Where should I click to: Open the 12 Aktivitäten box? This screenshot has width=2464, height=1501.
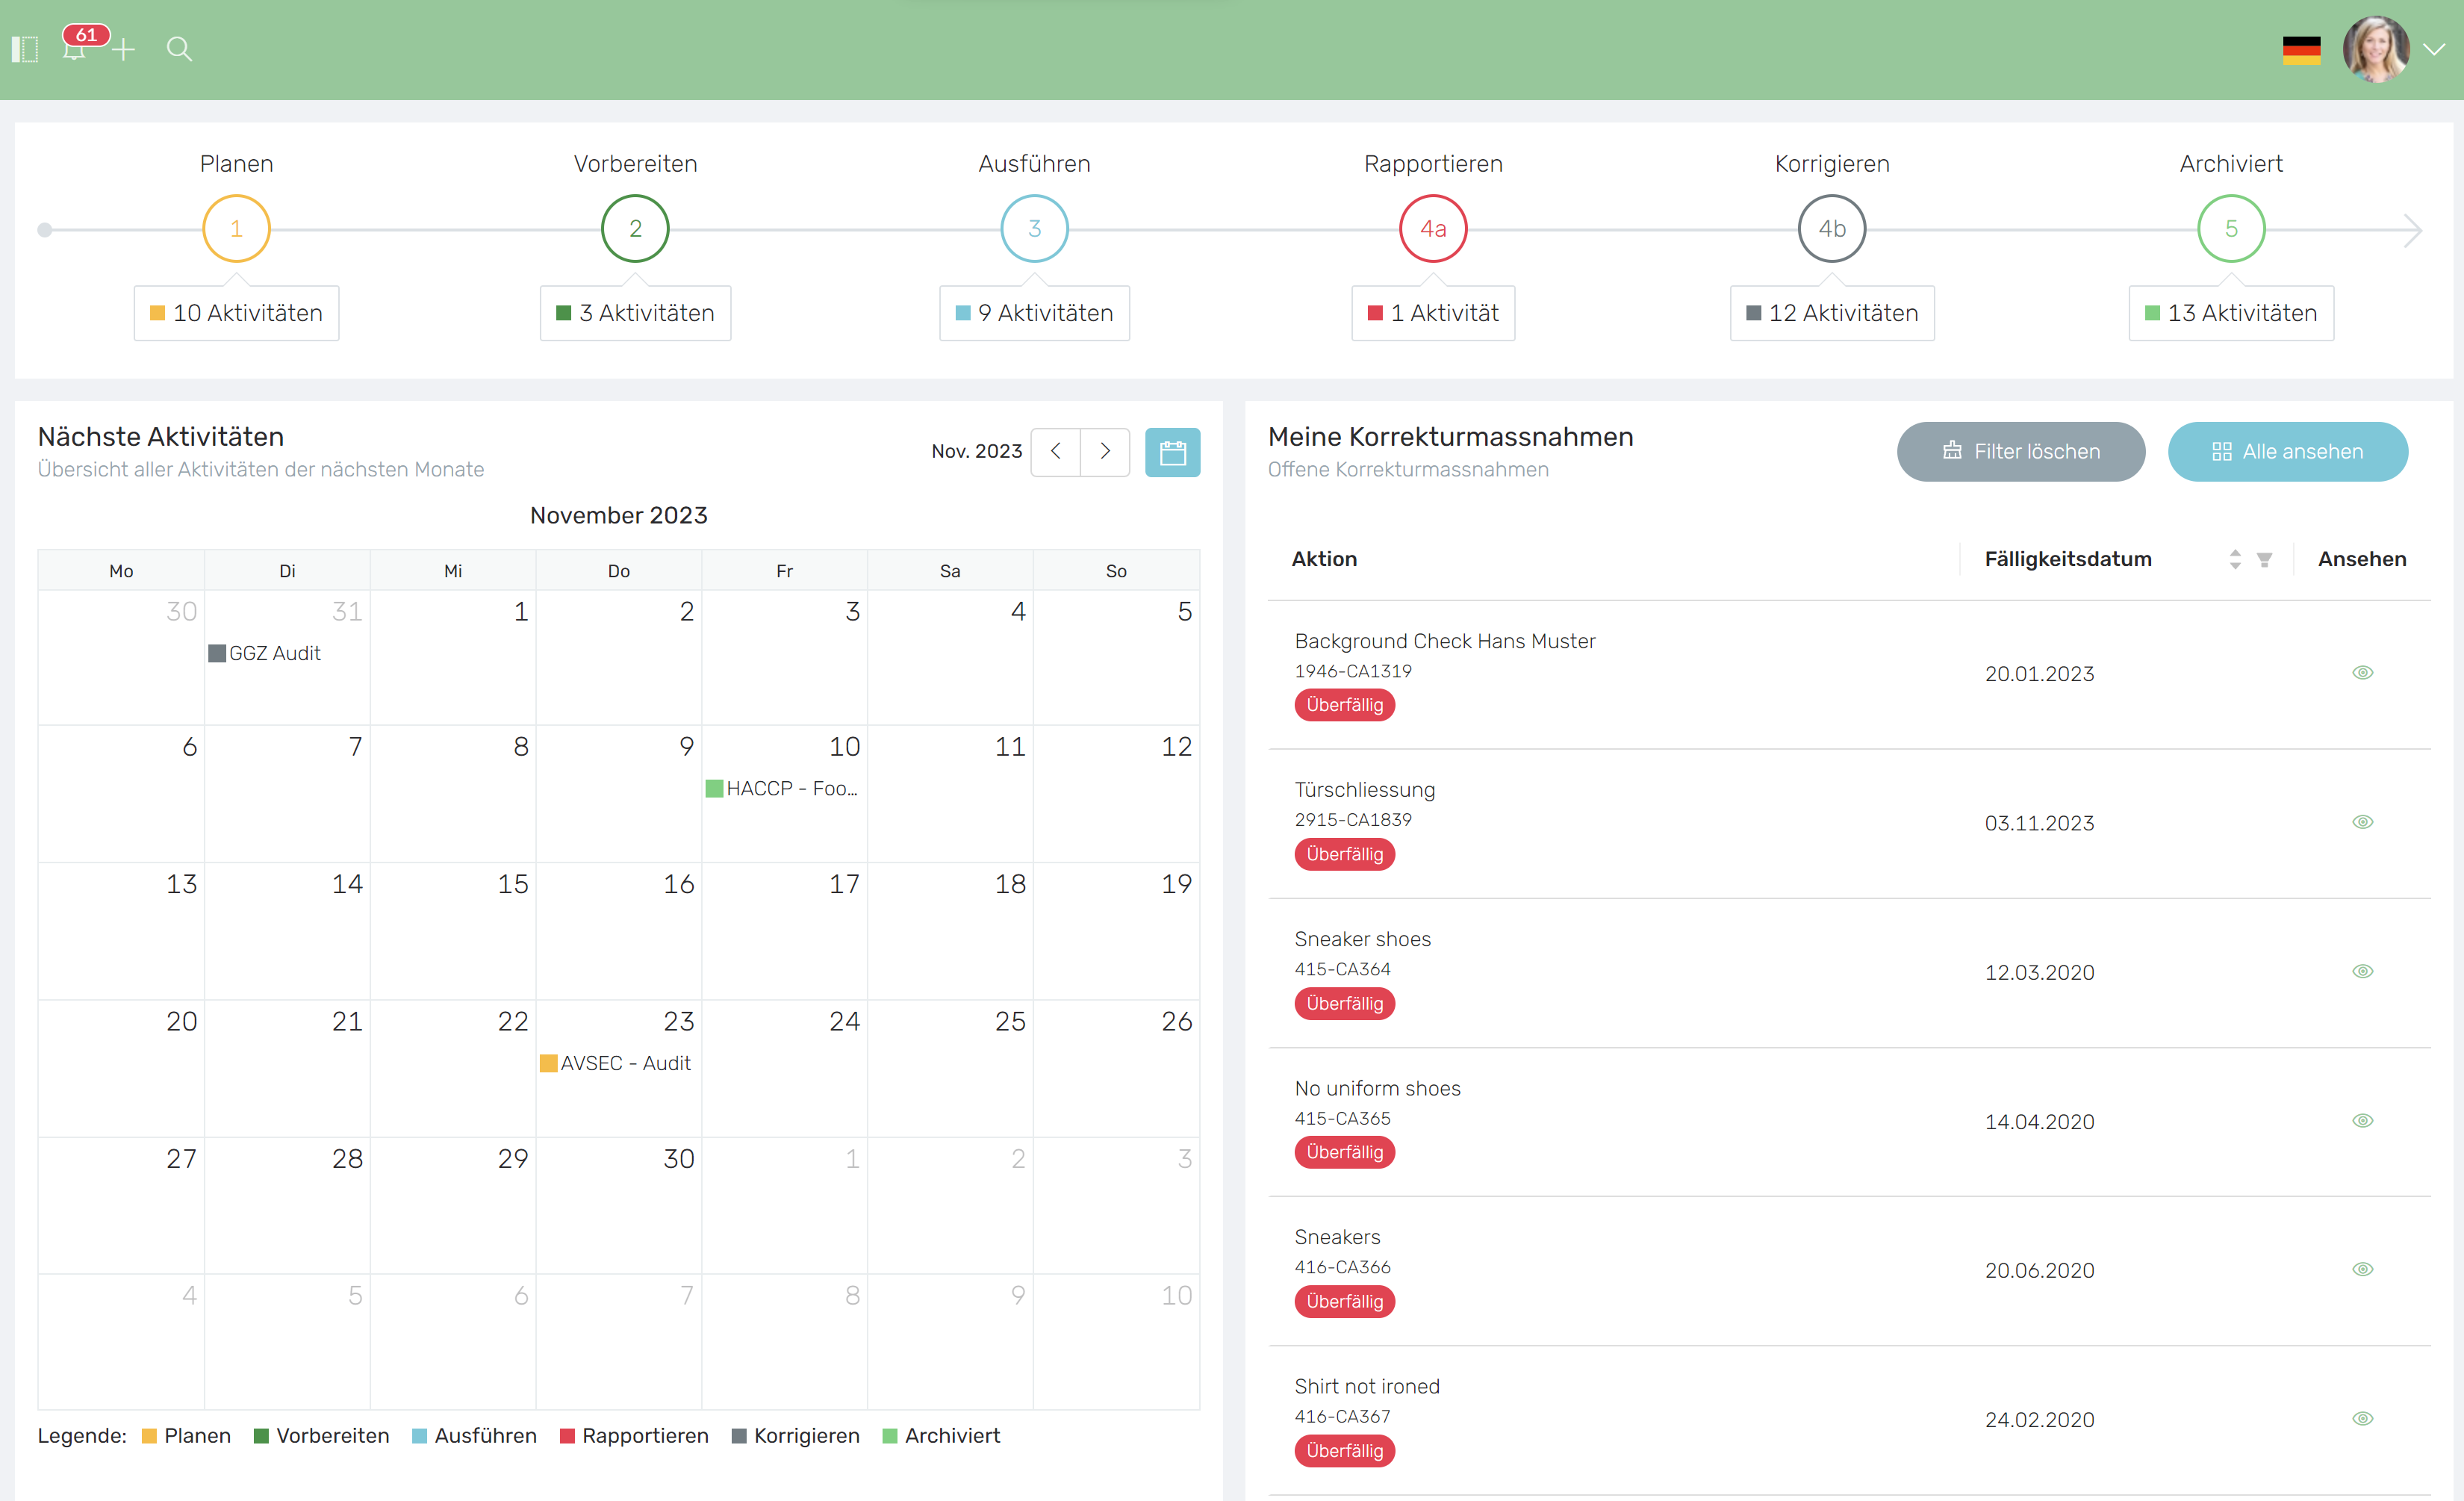1832,313
